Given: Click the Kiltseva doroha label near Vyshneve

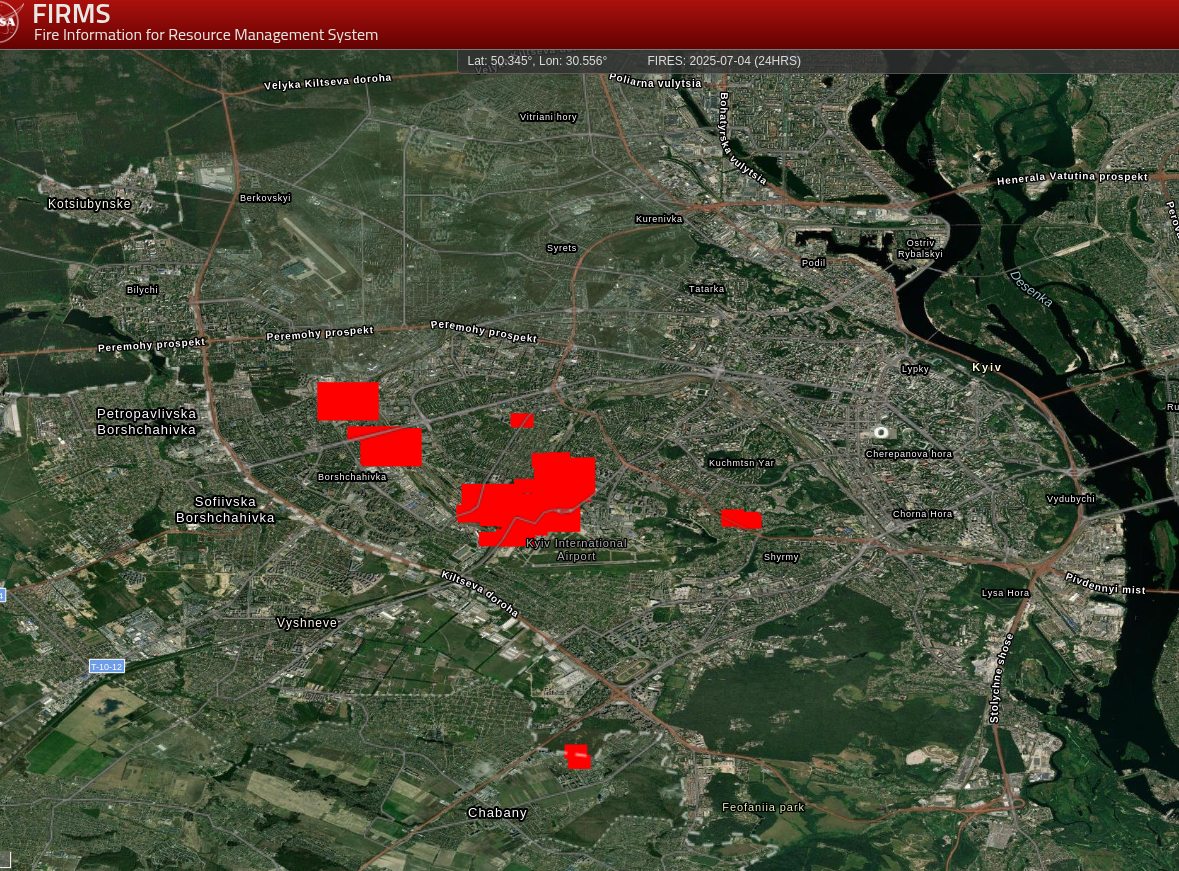Looking at the screenshot, I should 480,593.
